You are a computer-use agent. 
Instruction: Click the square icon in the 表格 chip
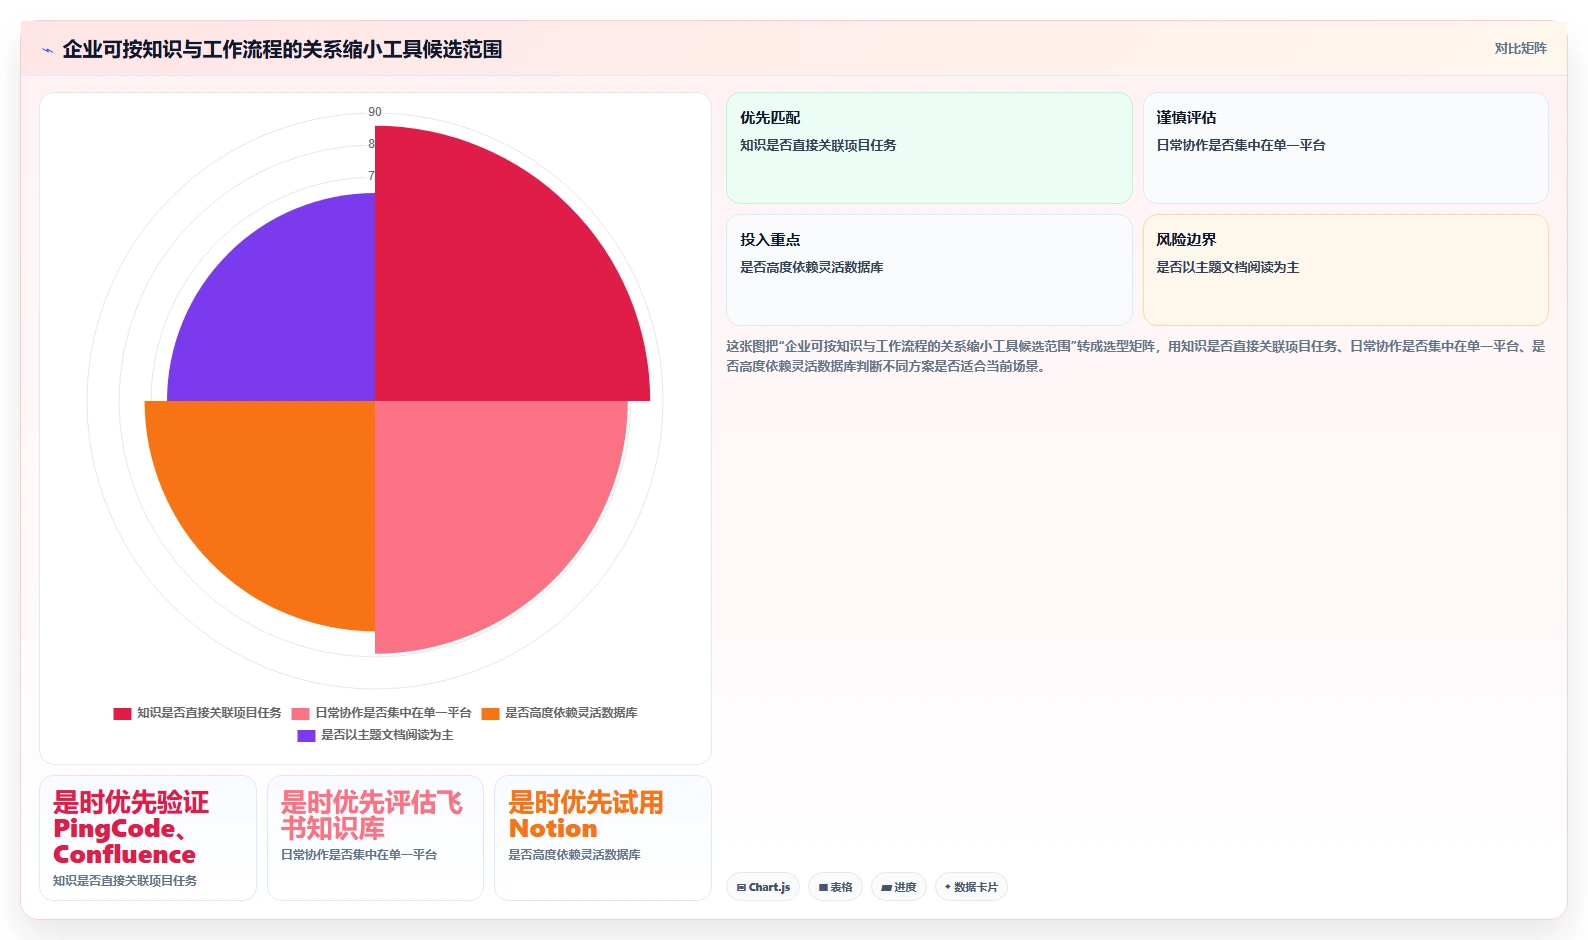823,888
